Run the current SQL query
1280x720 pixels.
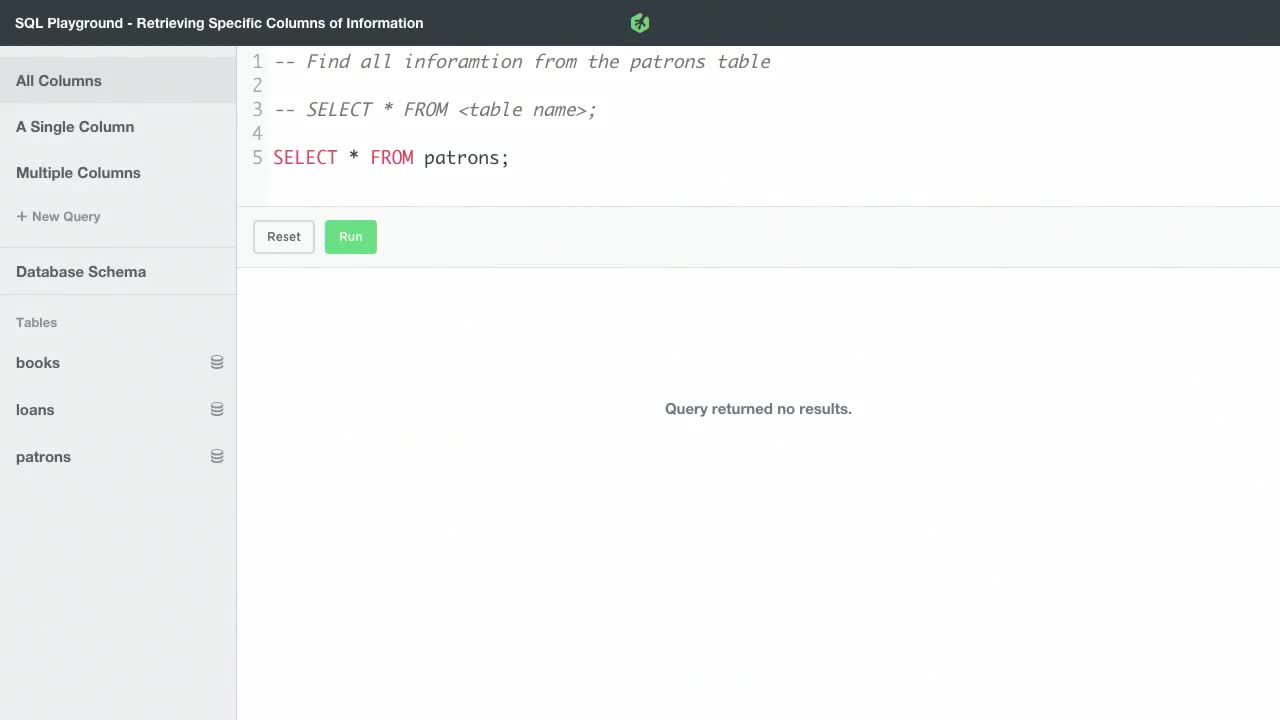[x=350, y=236]
